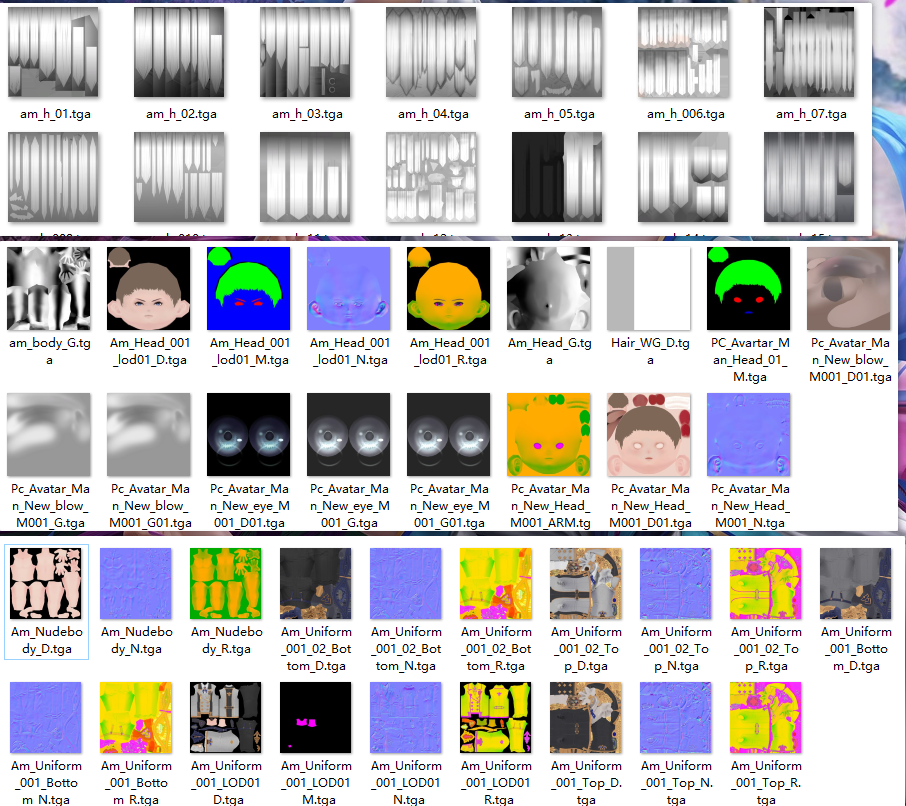Click the file name am_h_006.tga
The image size is (906, 806).
tap(685, 114)
